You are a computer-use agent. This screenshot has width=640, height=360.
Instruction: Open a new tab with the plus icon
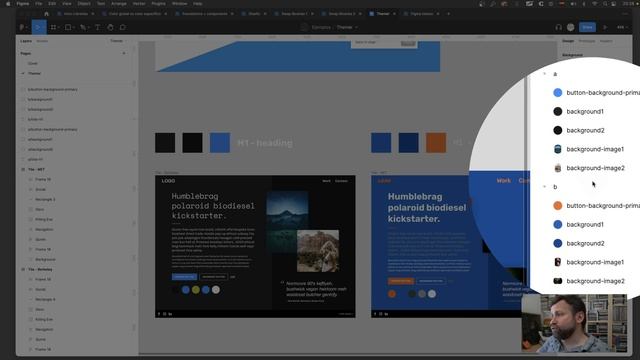tap(448, 14)
